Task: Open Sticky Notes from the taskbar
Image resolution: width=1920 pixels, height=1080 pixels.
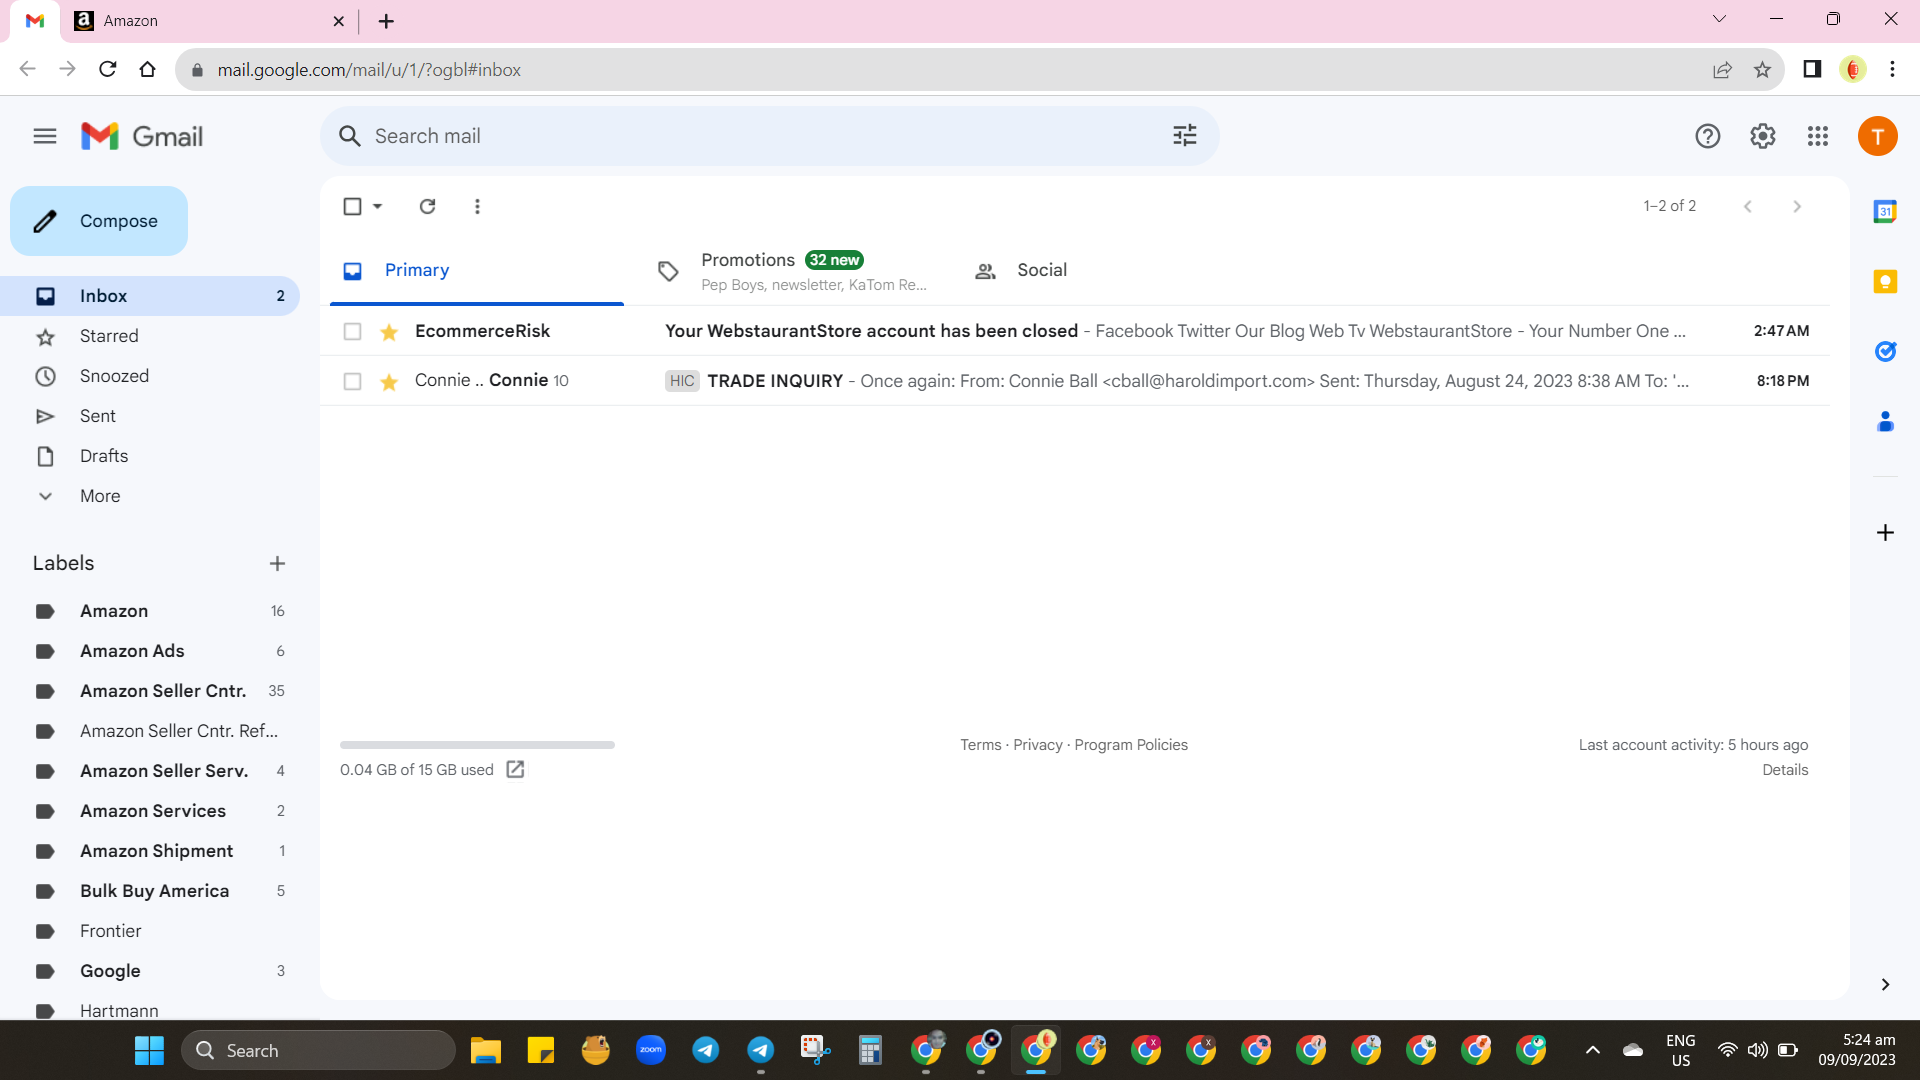Action: point(541,1050)
